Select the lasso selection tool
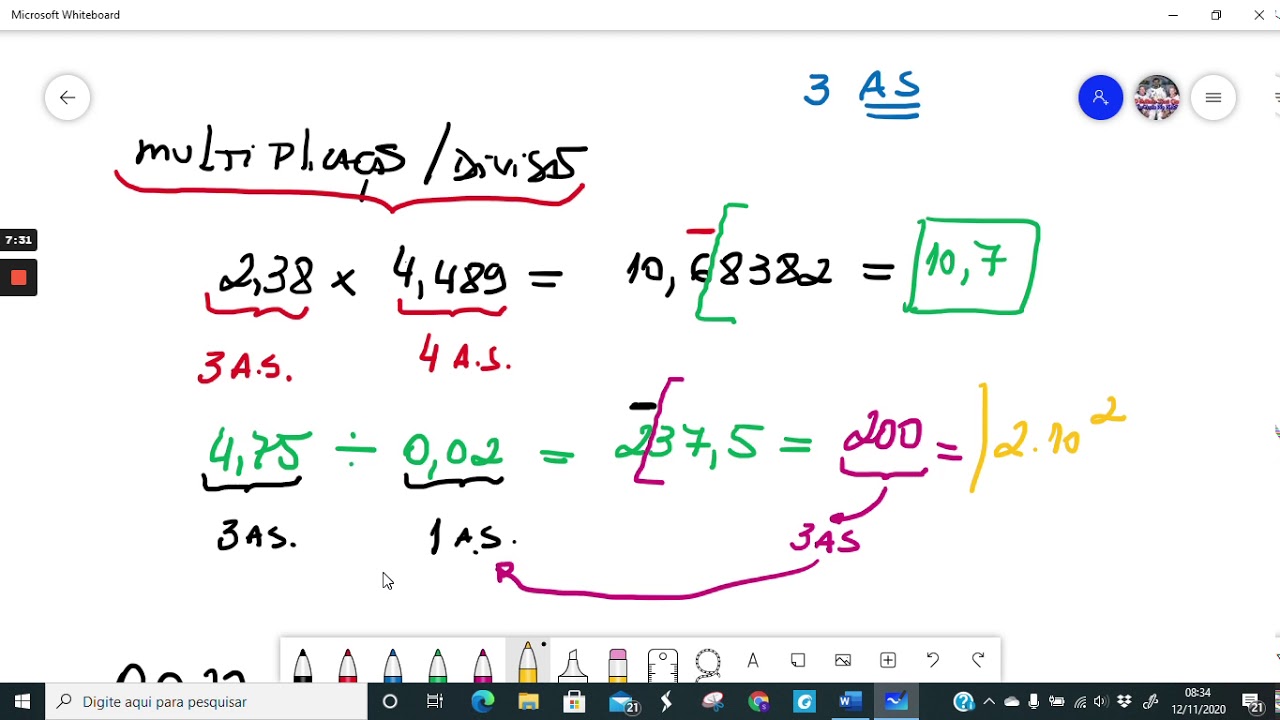This screenshot has height=720, width=1280. tap(708, 663)
